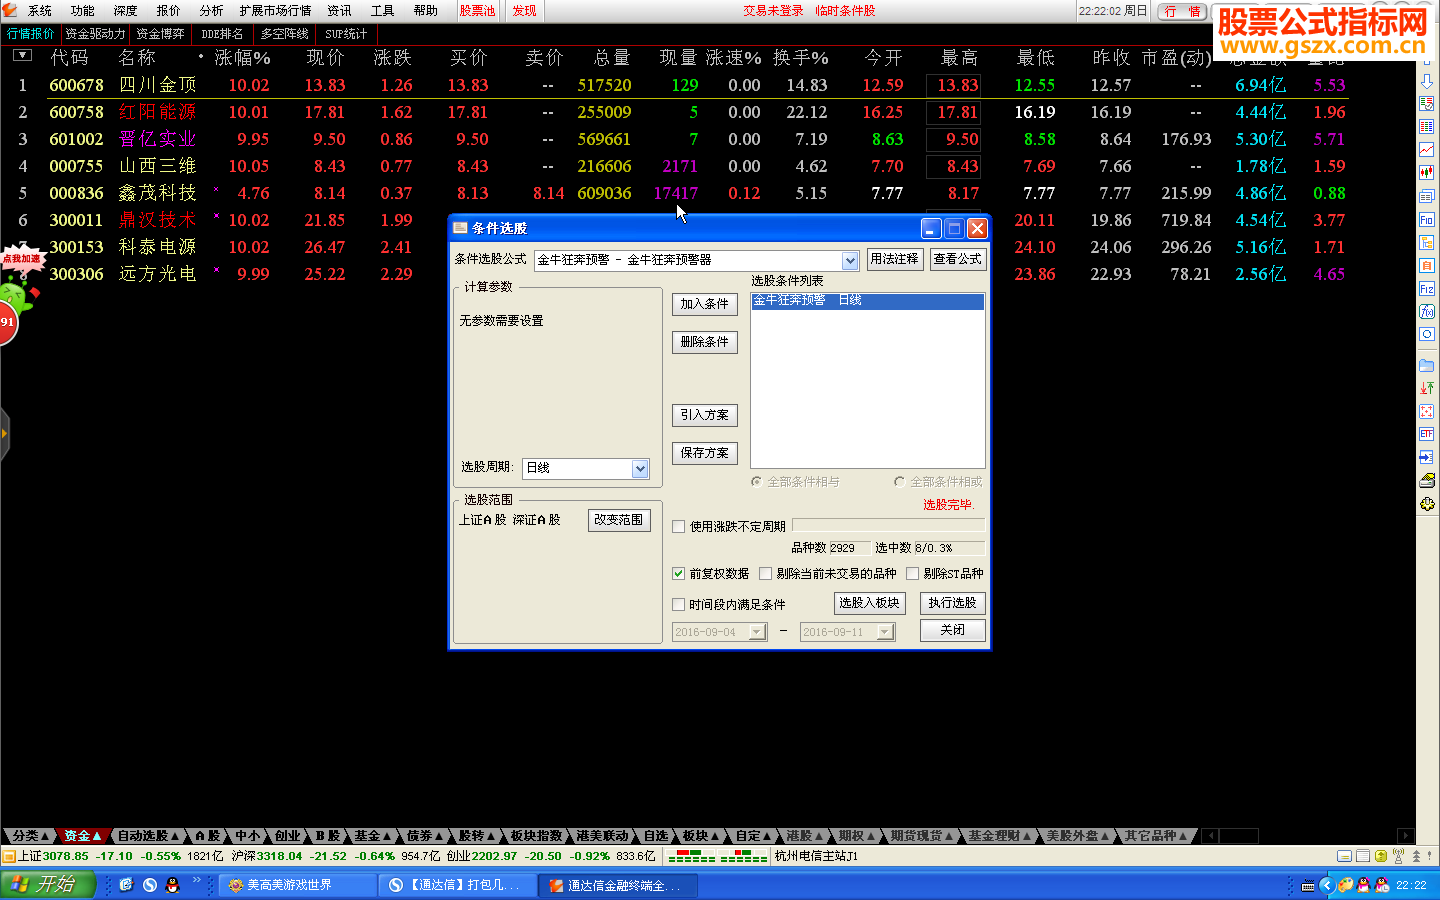Expand the 分类 bottom tab menu
Image resolution: width=1440 pixels, height=900 pixels.
coord(30,836)
